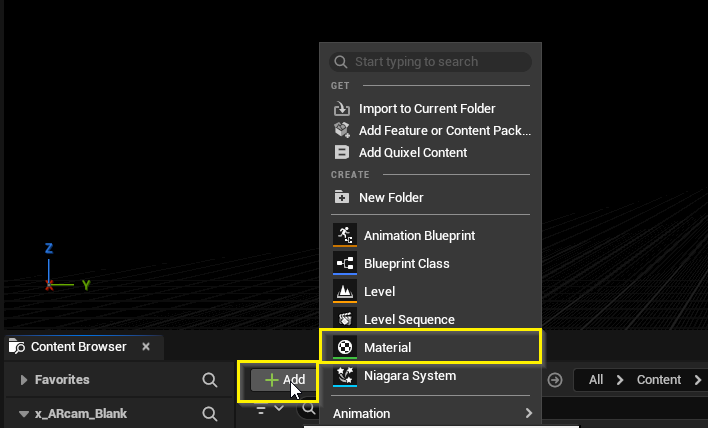The height and width of the screenshot is (428, 708).
Task: Click the Content breadcrumb path item
Action: (658, 380)
